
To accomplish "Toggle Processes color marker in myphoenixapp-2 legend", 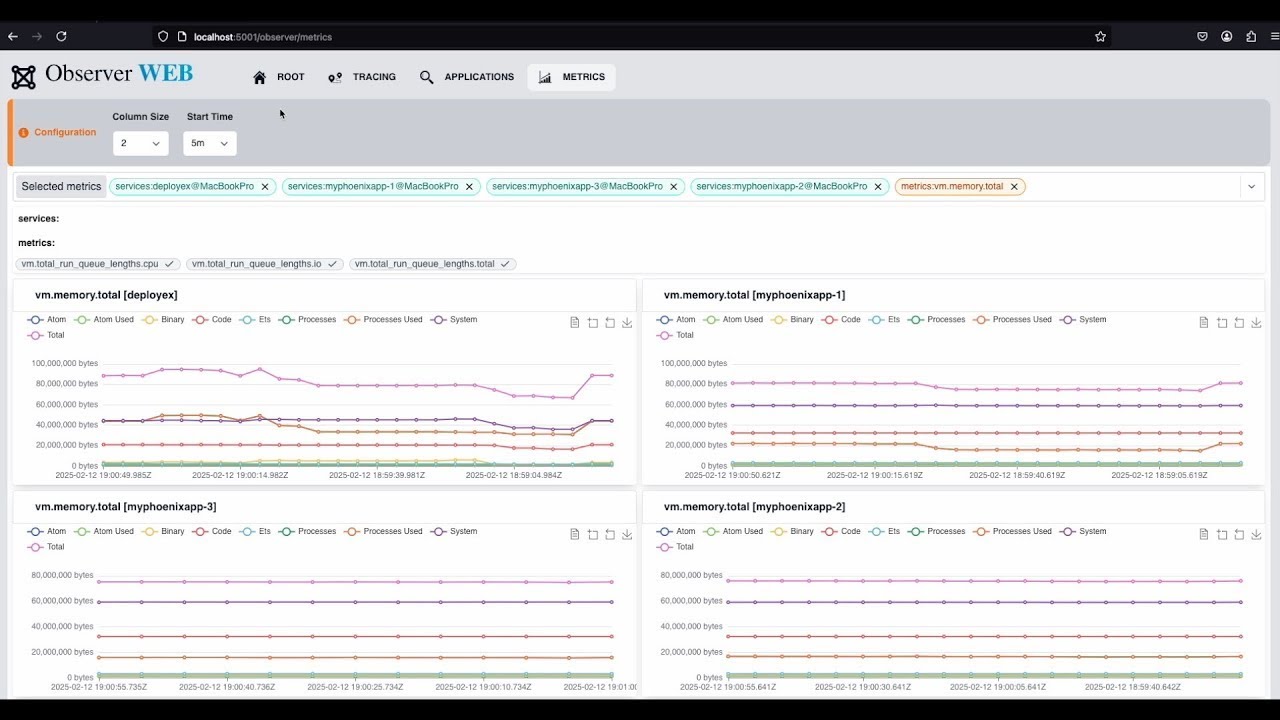I will click(x=917, y=532).
